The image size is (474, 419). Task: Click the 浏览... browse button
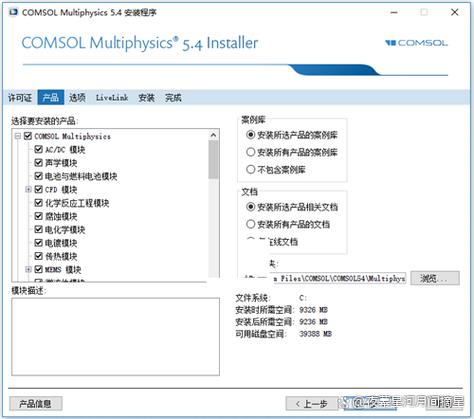pos(435,278)
